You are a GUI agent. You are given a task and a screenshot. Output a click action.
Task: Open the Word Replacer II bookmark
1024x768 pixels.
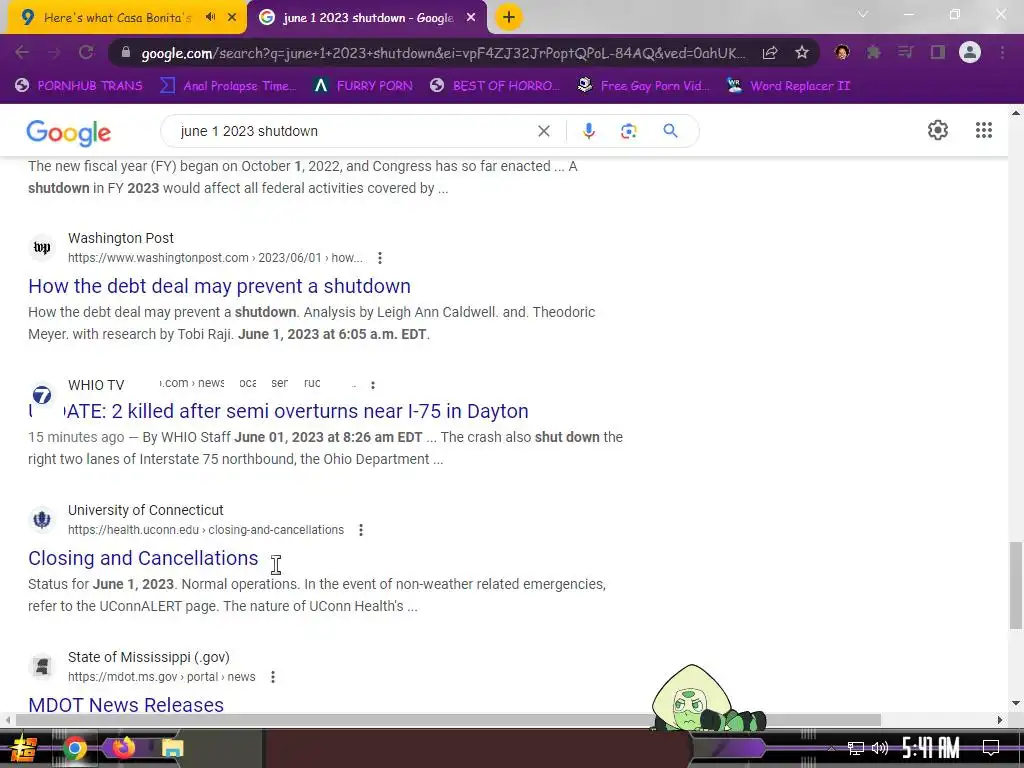click(x=789, y=86)
